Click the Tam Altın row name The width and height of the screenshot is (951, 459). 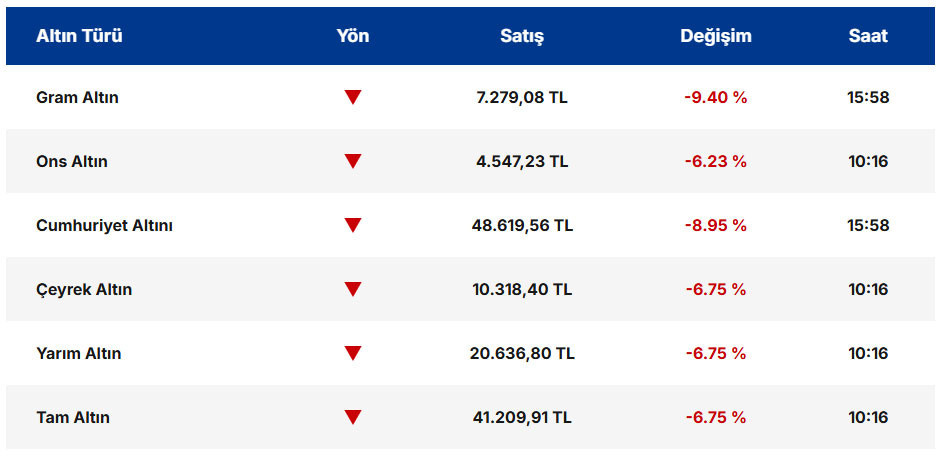73,418
